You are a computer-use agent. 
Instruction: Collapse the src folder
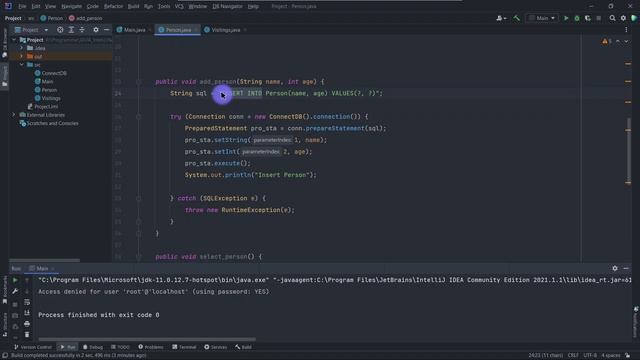[x=22, y=65]
